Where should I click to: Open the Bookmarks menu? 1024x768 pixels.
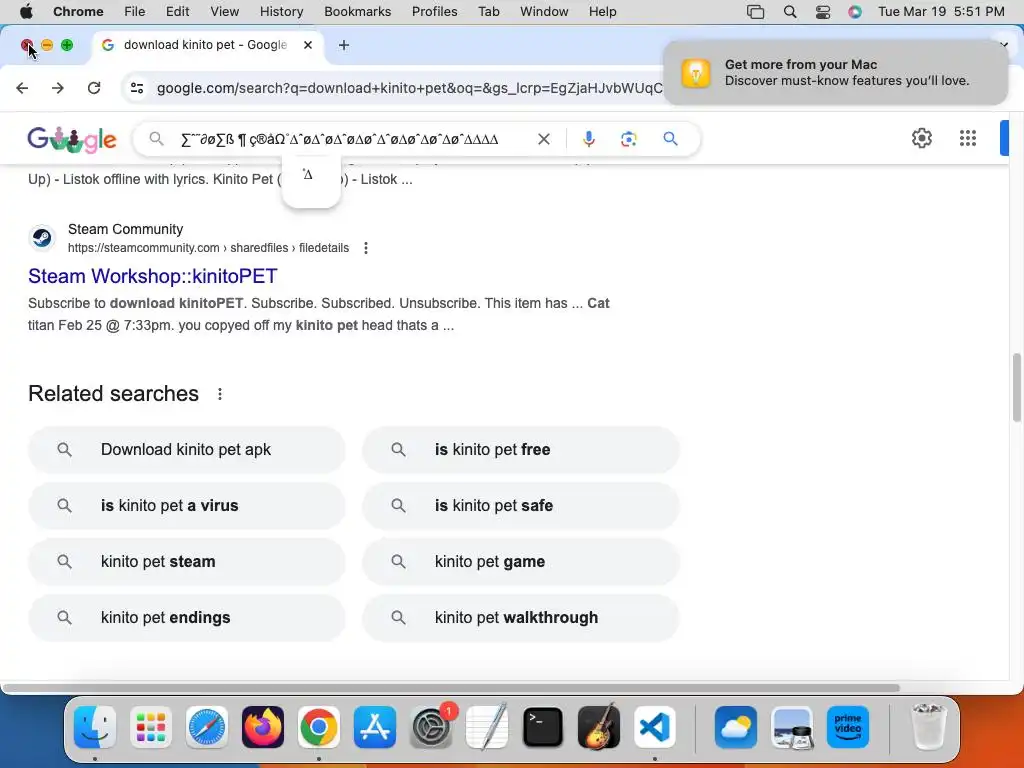pos(357,12)
